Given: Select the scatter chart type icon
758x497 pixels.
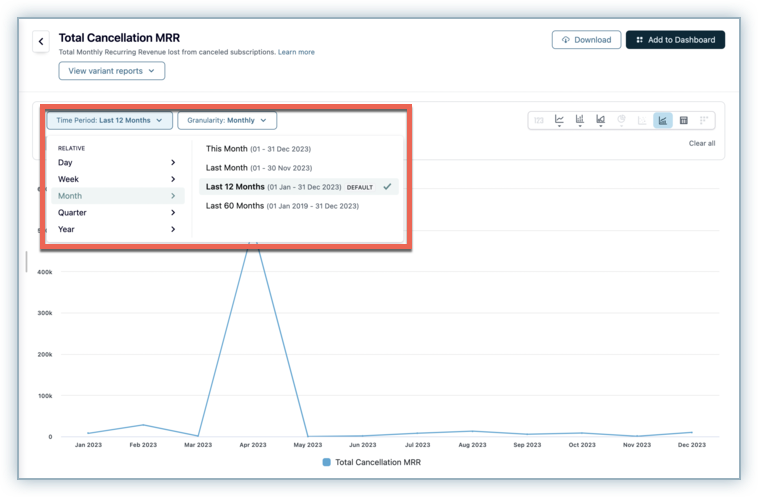Looking at the screenshot, I should coord(642,120).
